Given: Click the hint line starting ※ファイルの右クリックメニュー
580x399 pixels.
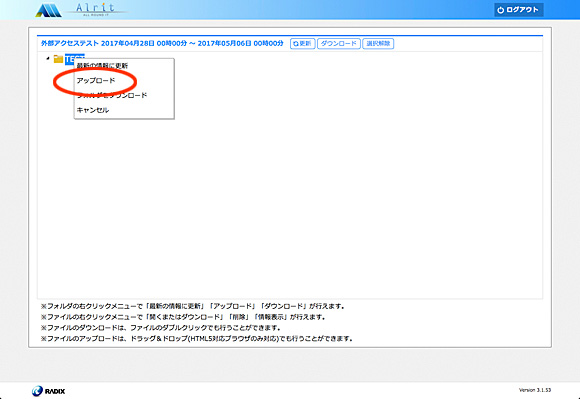Looking at the screenshot, I should click(183, 317).
